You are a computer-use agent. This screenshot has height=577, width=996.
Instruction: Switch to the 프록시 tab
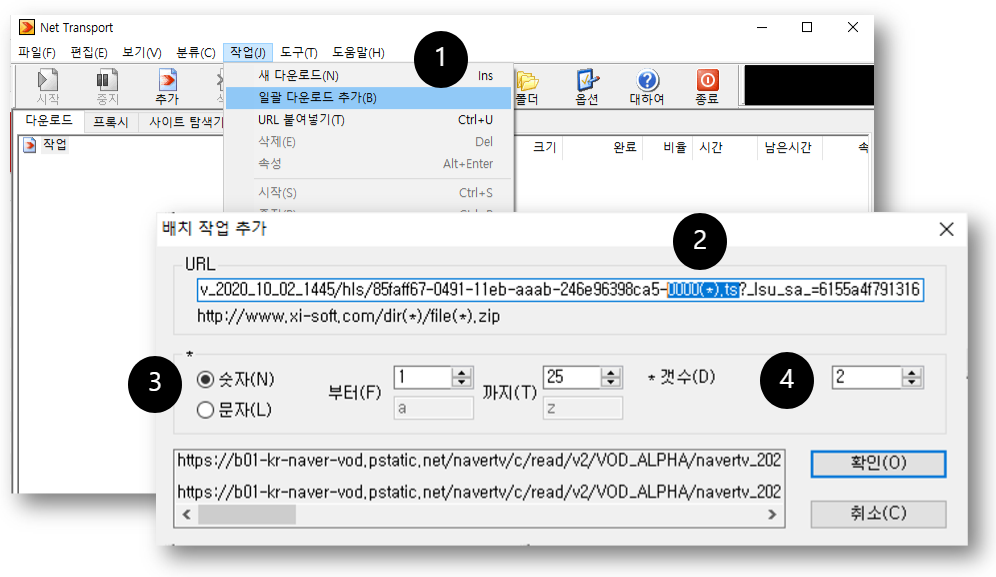tap(111, 121)
